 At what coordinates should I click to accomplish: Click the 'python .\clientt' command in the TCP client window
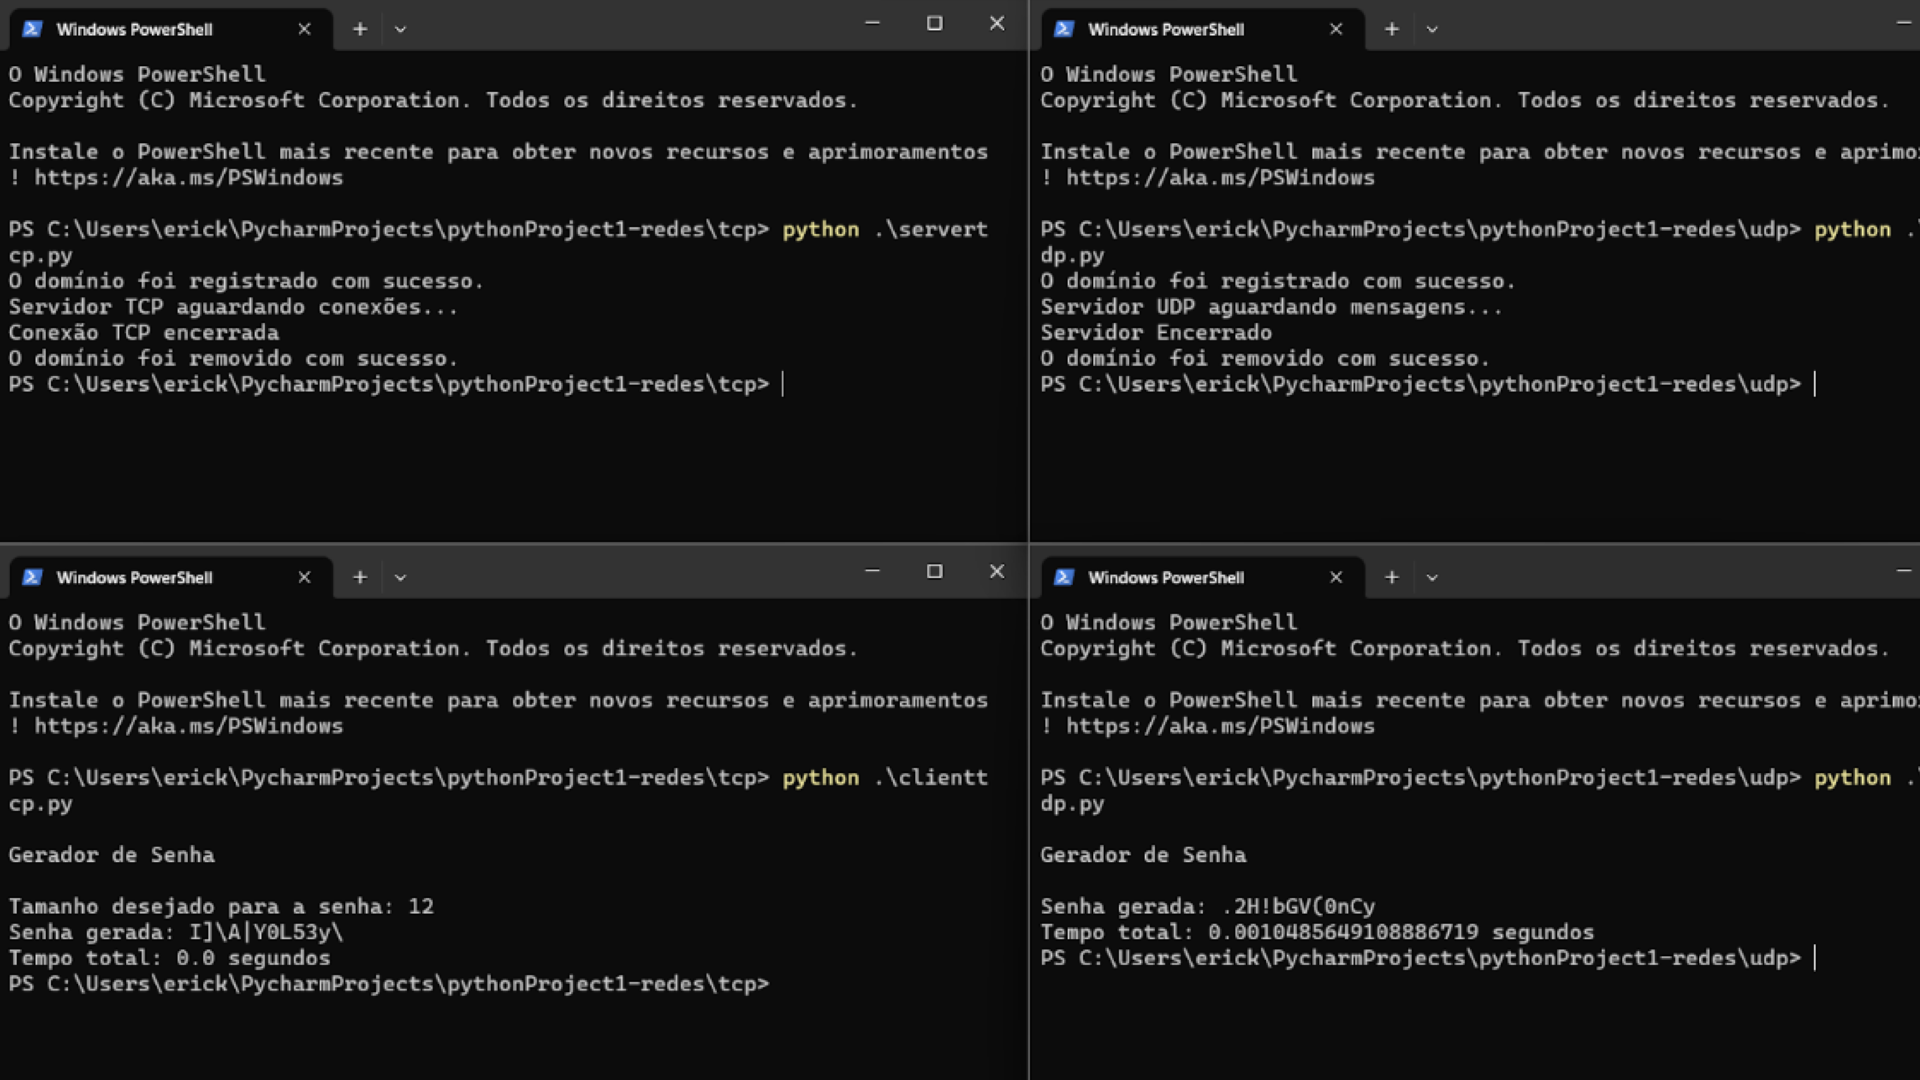click(885, 778)
